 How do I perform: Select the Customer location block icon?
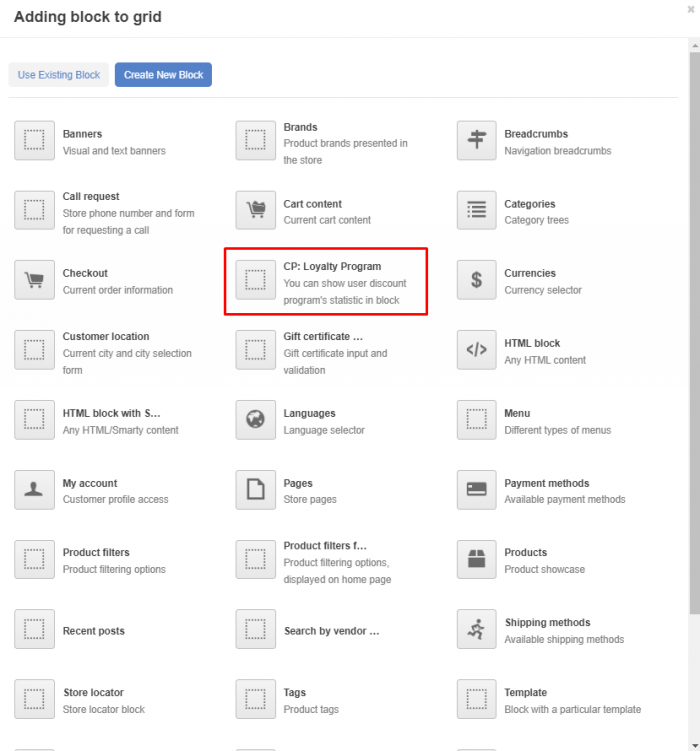coord(34,350)
